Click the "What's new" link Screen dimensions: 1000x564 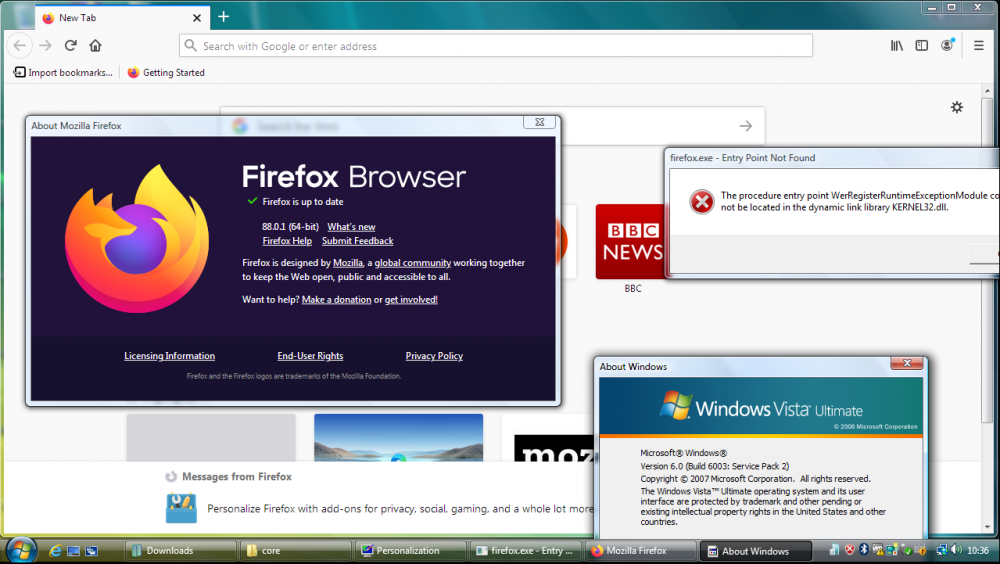tap(351, 227)
